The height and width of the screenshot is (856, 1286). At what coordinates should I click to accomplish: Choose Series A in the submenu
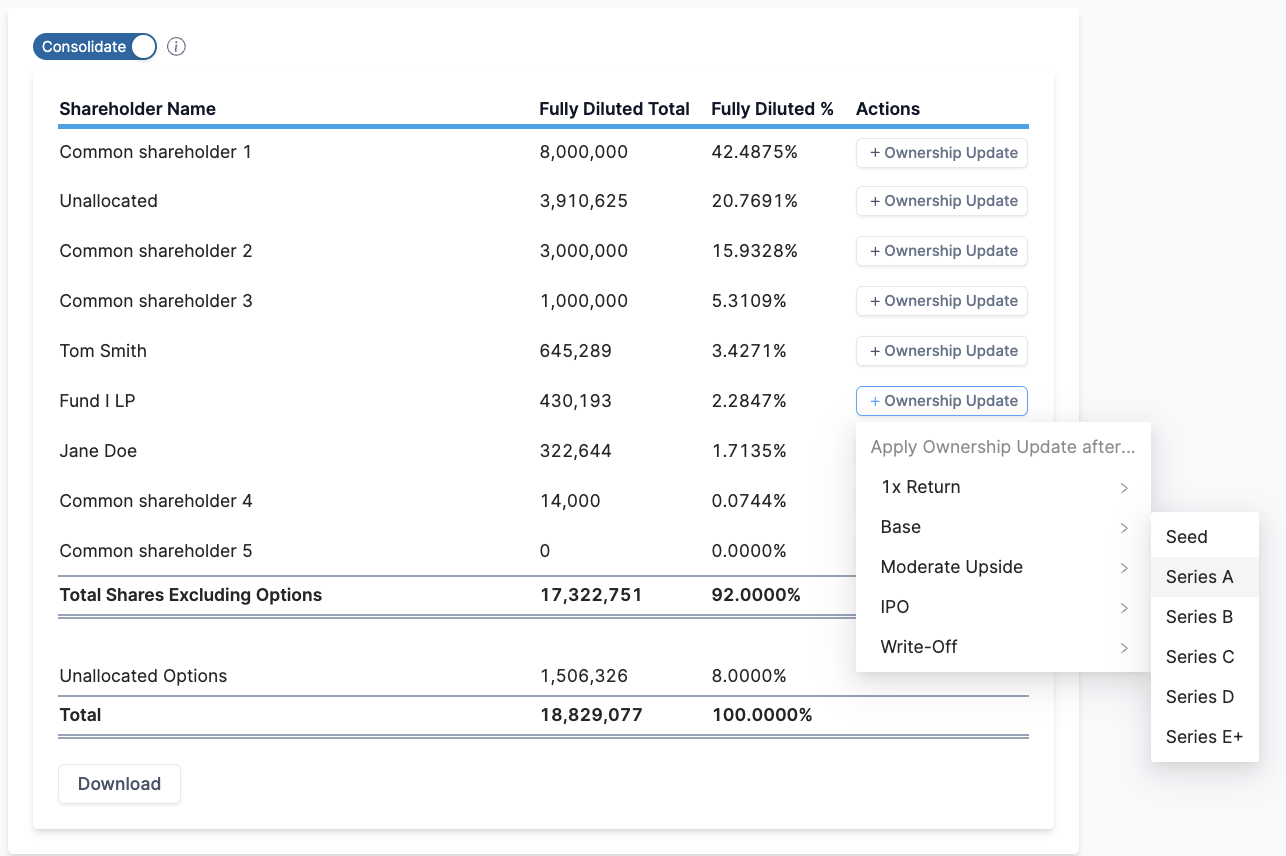[1199, 577]
